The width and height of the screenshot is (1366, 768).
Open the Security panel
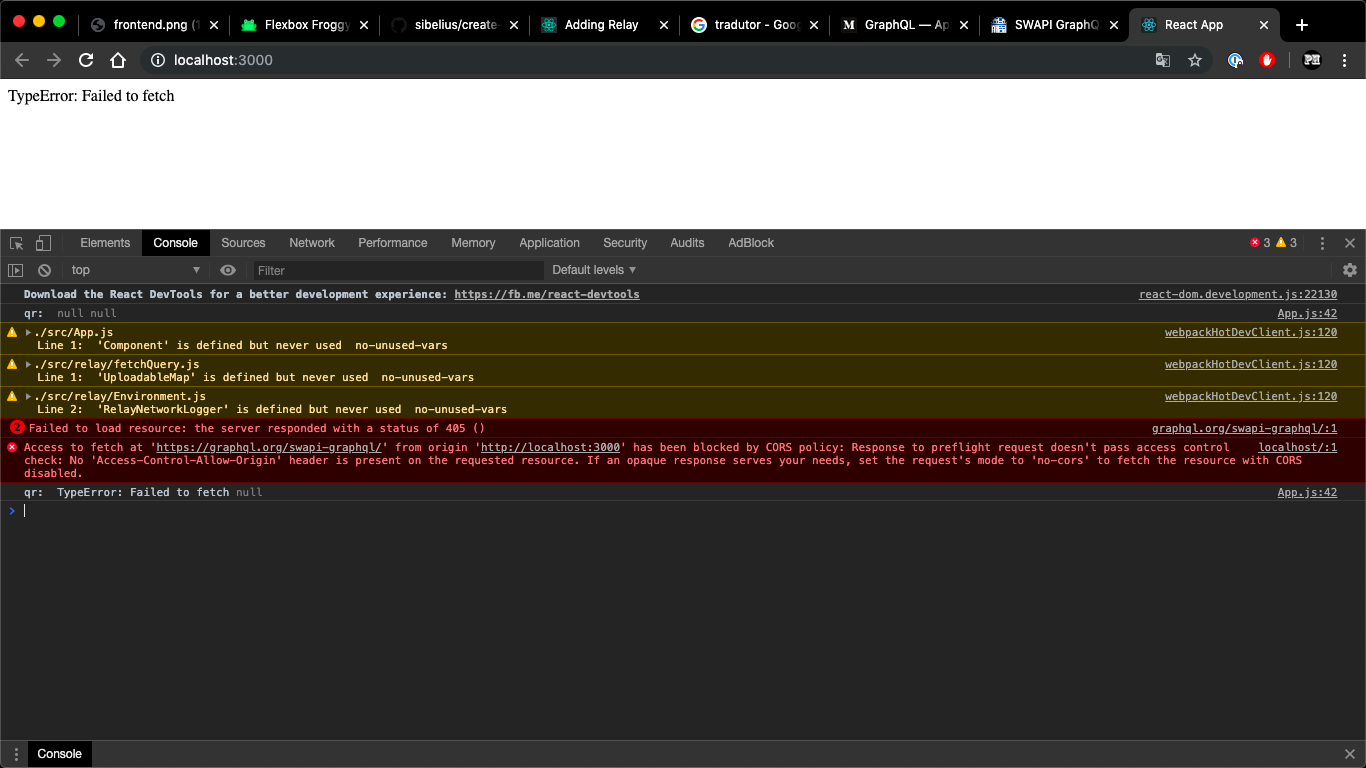tap(625, 243)
